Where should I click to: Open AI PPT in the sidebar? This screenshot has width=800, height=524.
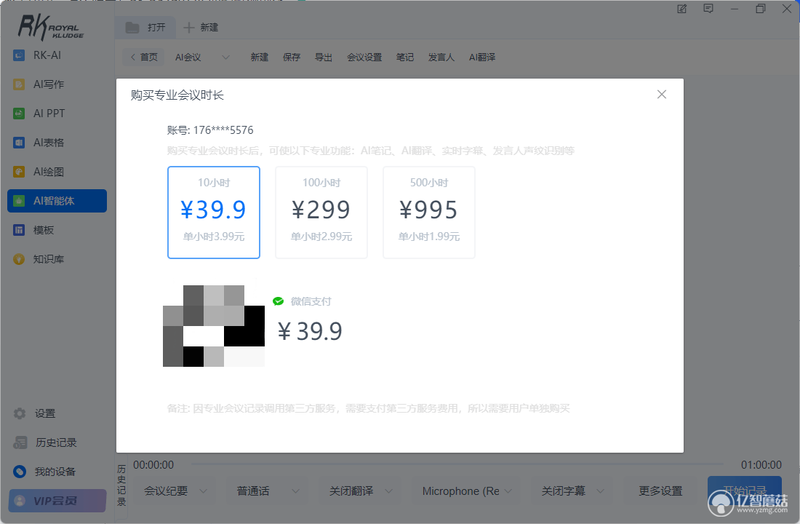(57, 113)
